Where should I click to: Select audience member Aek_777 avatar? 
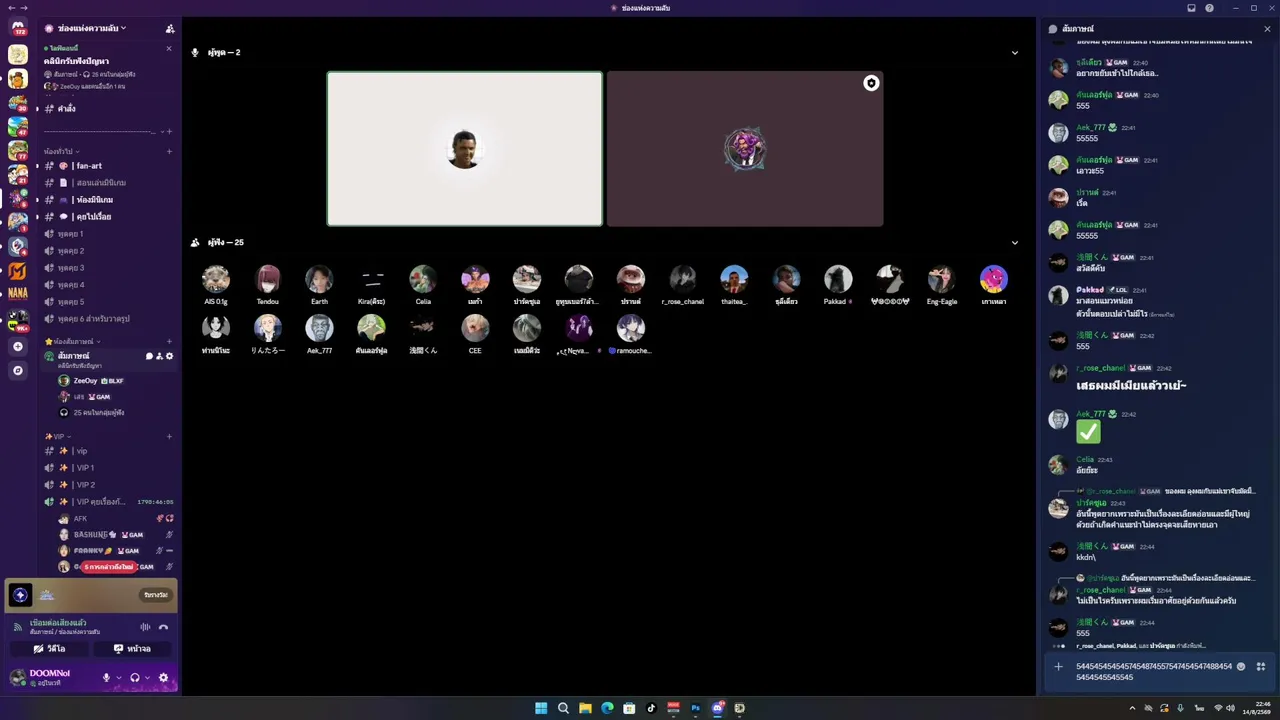tap(319, 328)
